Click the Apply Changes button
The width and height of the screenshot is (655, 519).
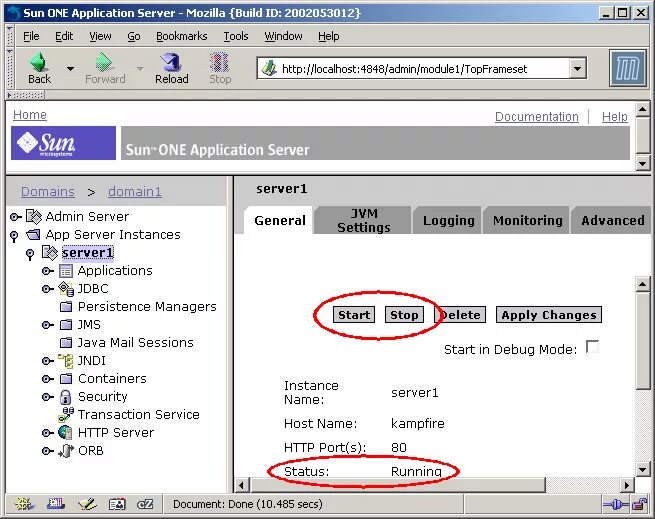549,315
